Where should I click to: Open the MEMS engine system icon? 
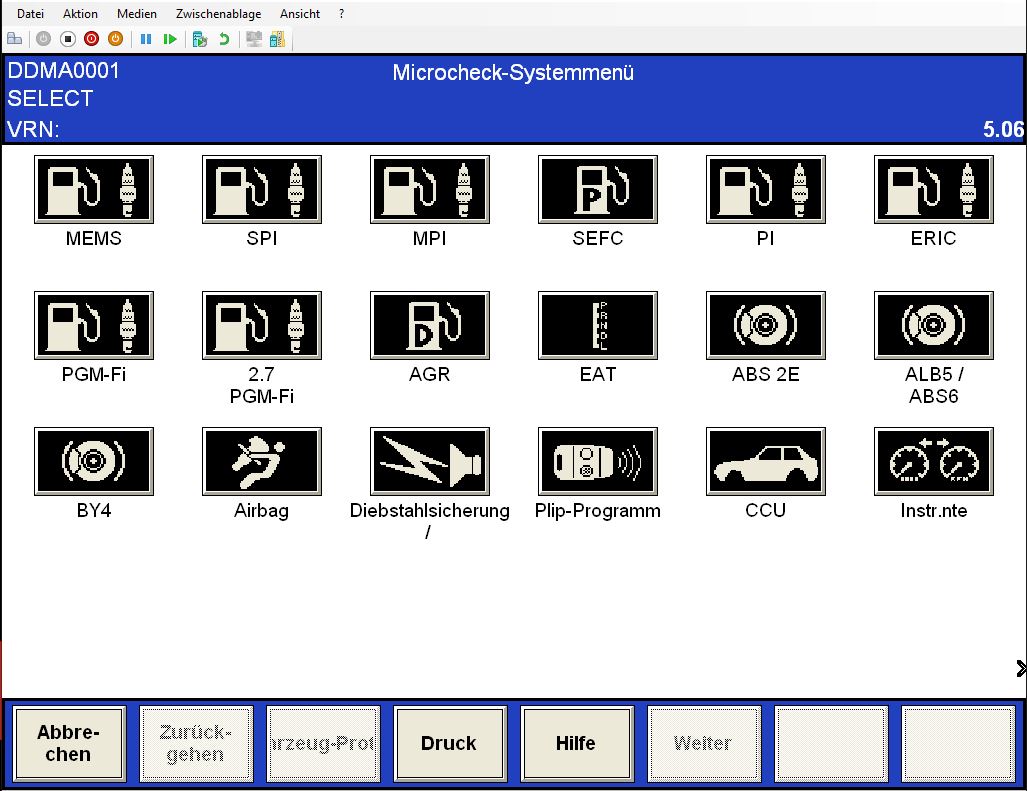[93, 189]
